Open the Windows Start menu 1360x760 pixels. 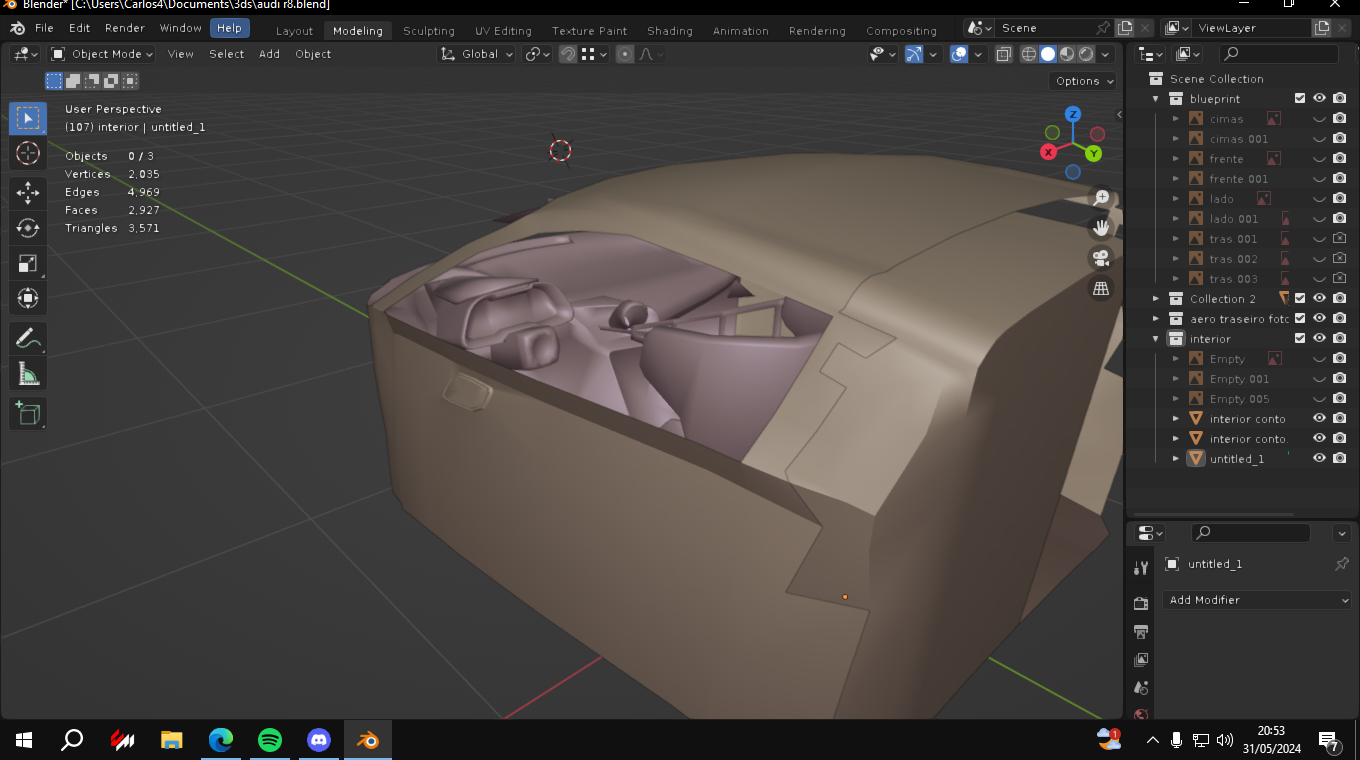24,740
